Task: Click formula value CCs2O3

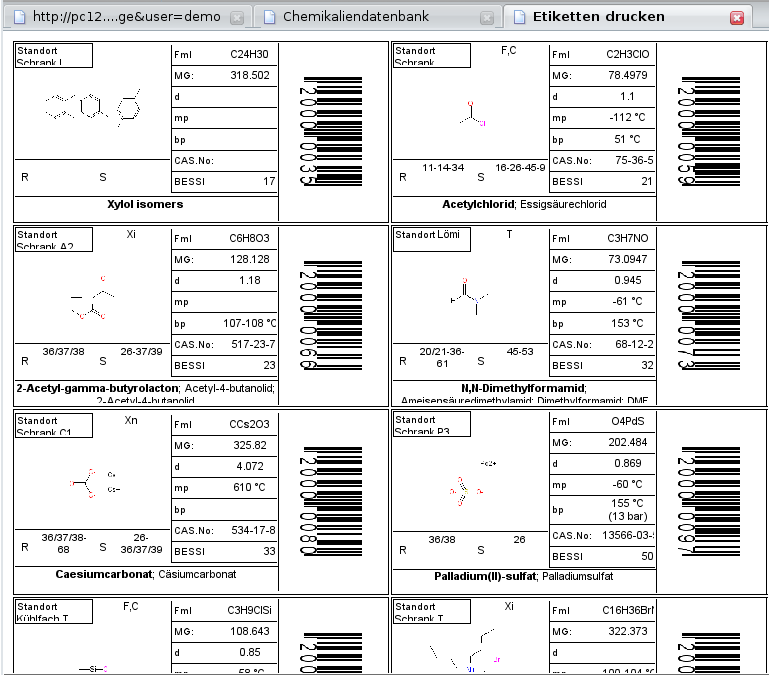Action: coord(249,424)
